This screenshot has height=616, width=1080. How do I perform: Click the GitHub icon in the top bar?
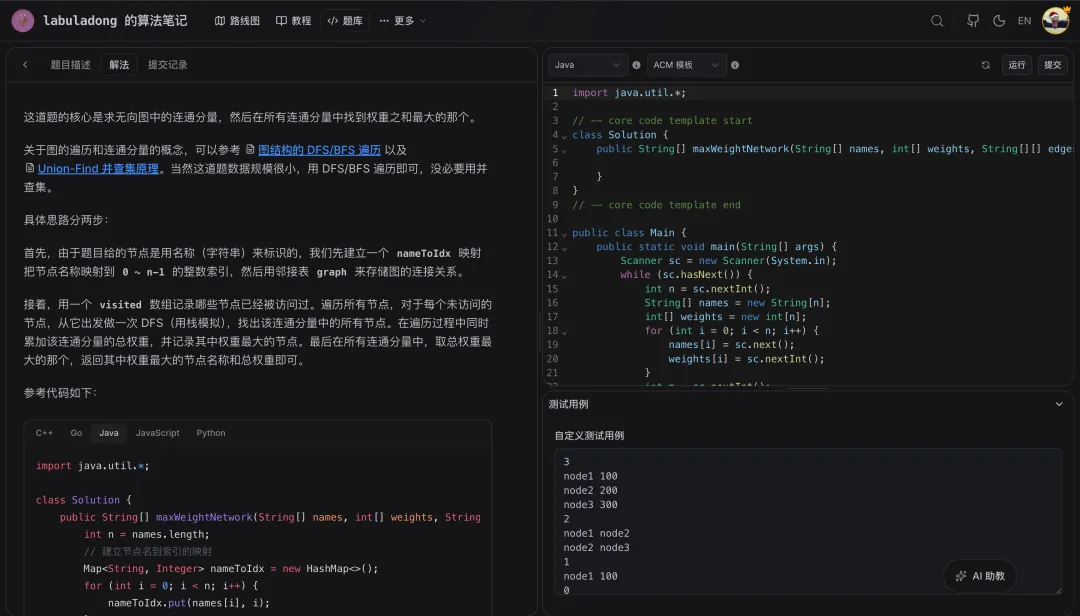pos(972,20)
